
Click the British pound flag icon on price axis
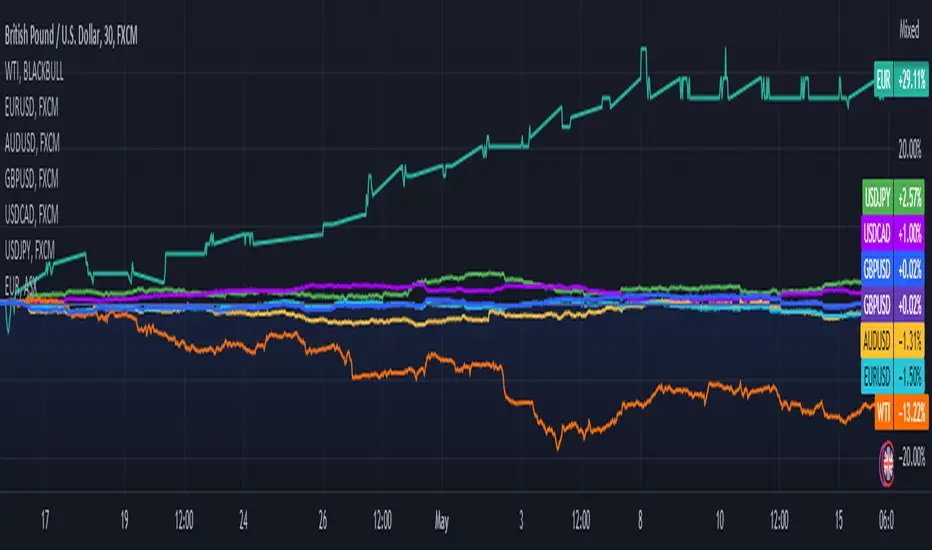point(887,464)
